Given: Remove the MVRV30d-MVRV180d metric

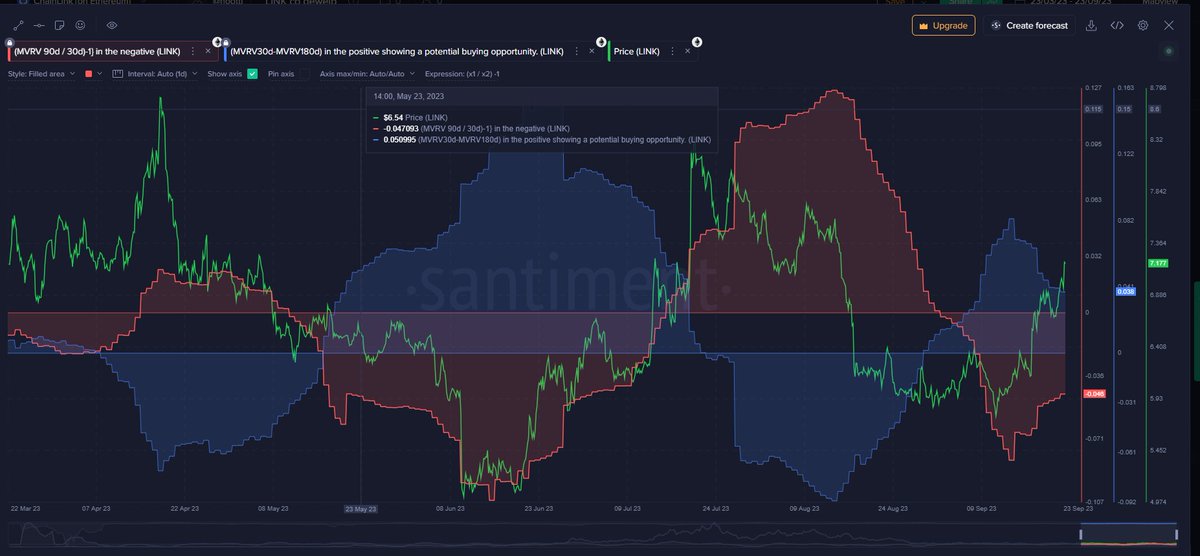Looking at the screenshot, I should [593, 50].
